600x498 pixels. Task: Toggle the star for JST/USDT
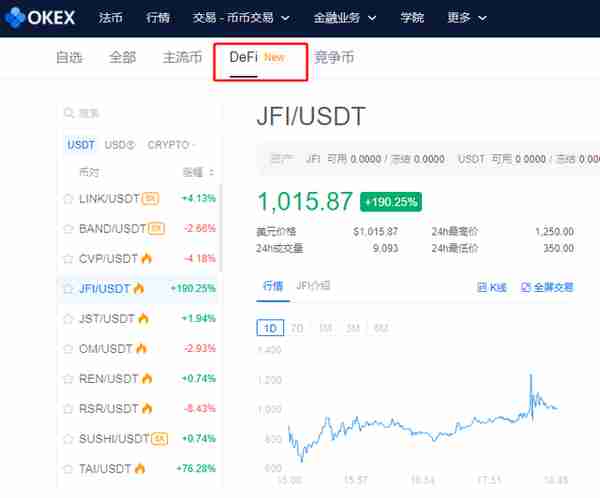(x=68, y=318)
